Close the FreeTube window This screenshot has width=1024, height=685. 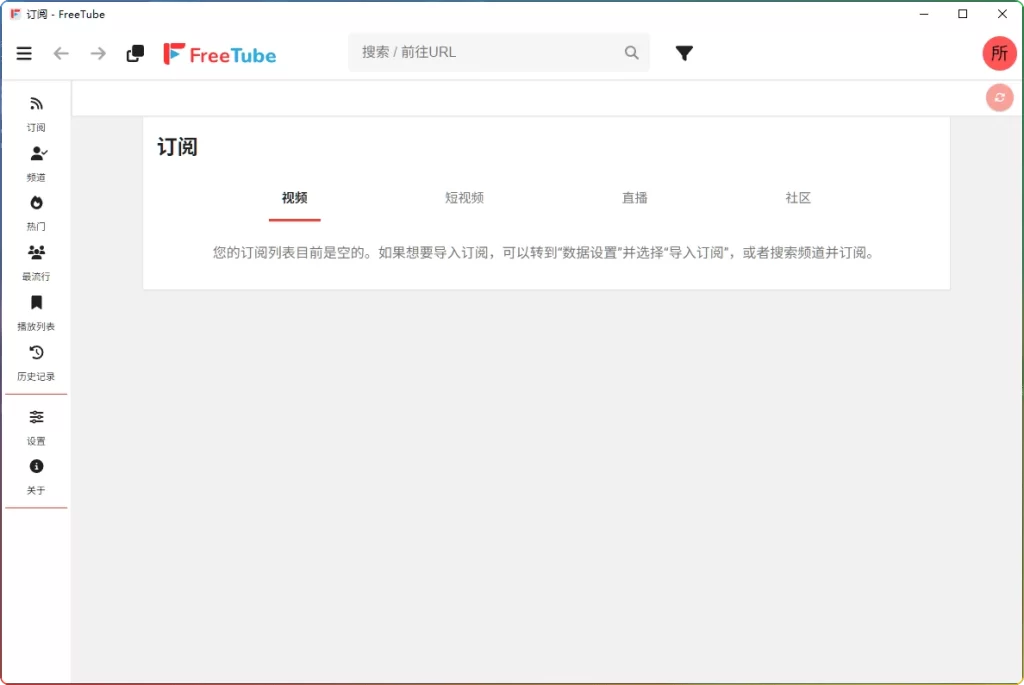point(1002,14)
